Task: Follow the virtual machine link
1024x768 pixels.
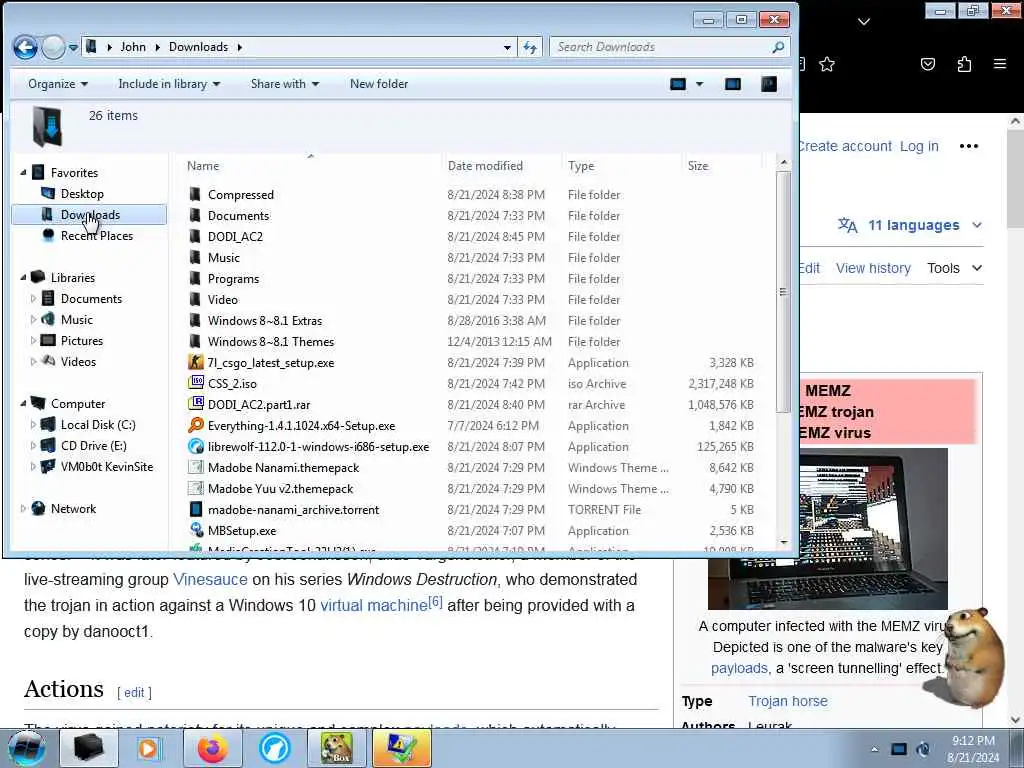Action: click(x=374, y=605)
